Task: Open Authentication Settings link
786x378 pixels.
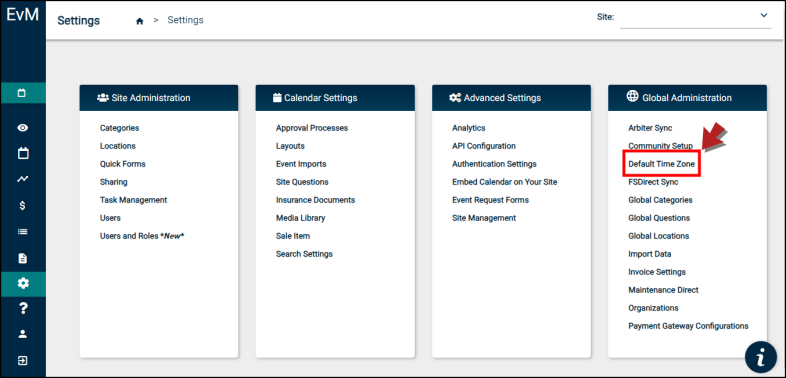Action: (x=494, y=164)
